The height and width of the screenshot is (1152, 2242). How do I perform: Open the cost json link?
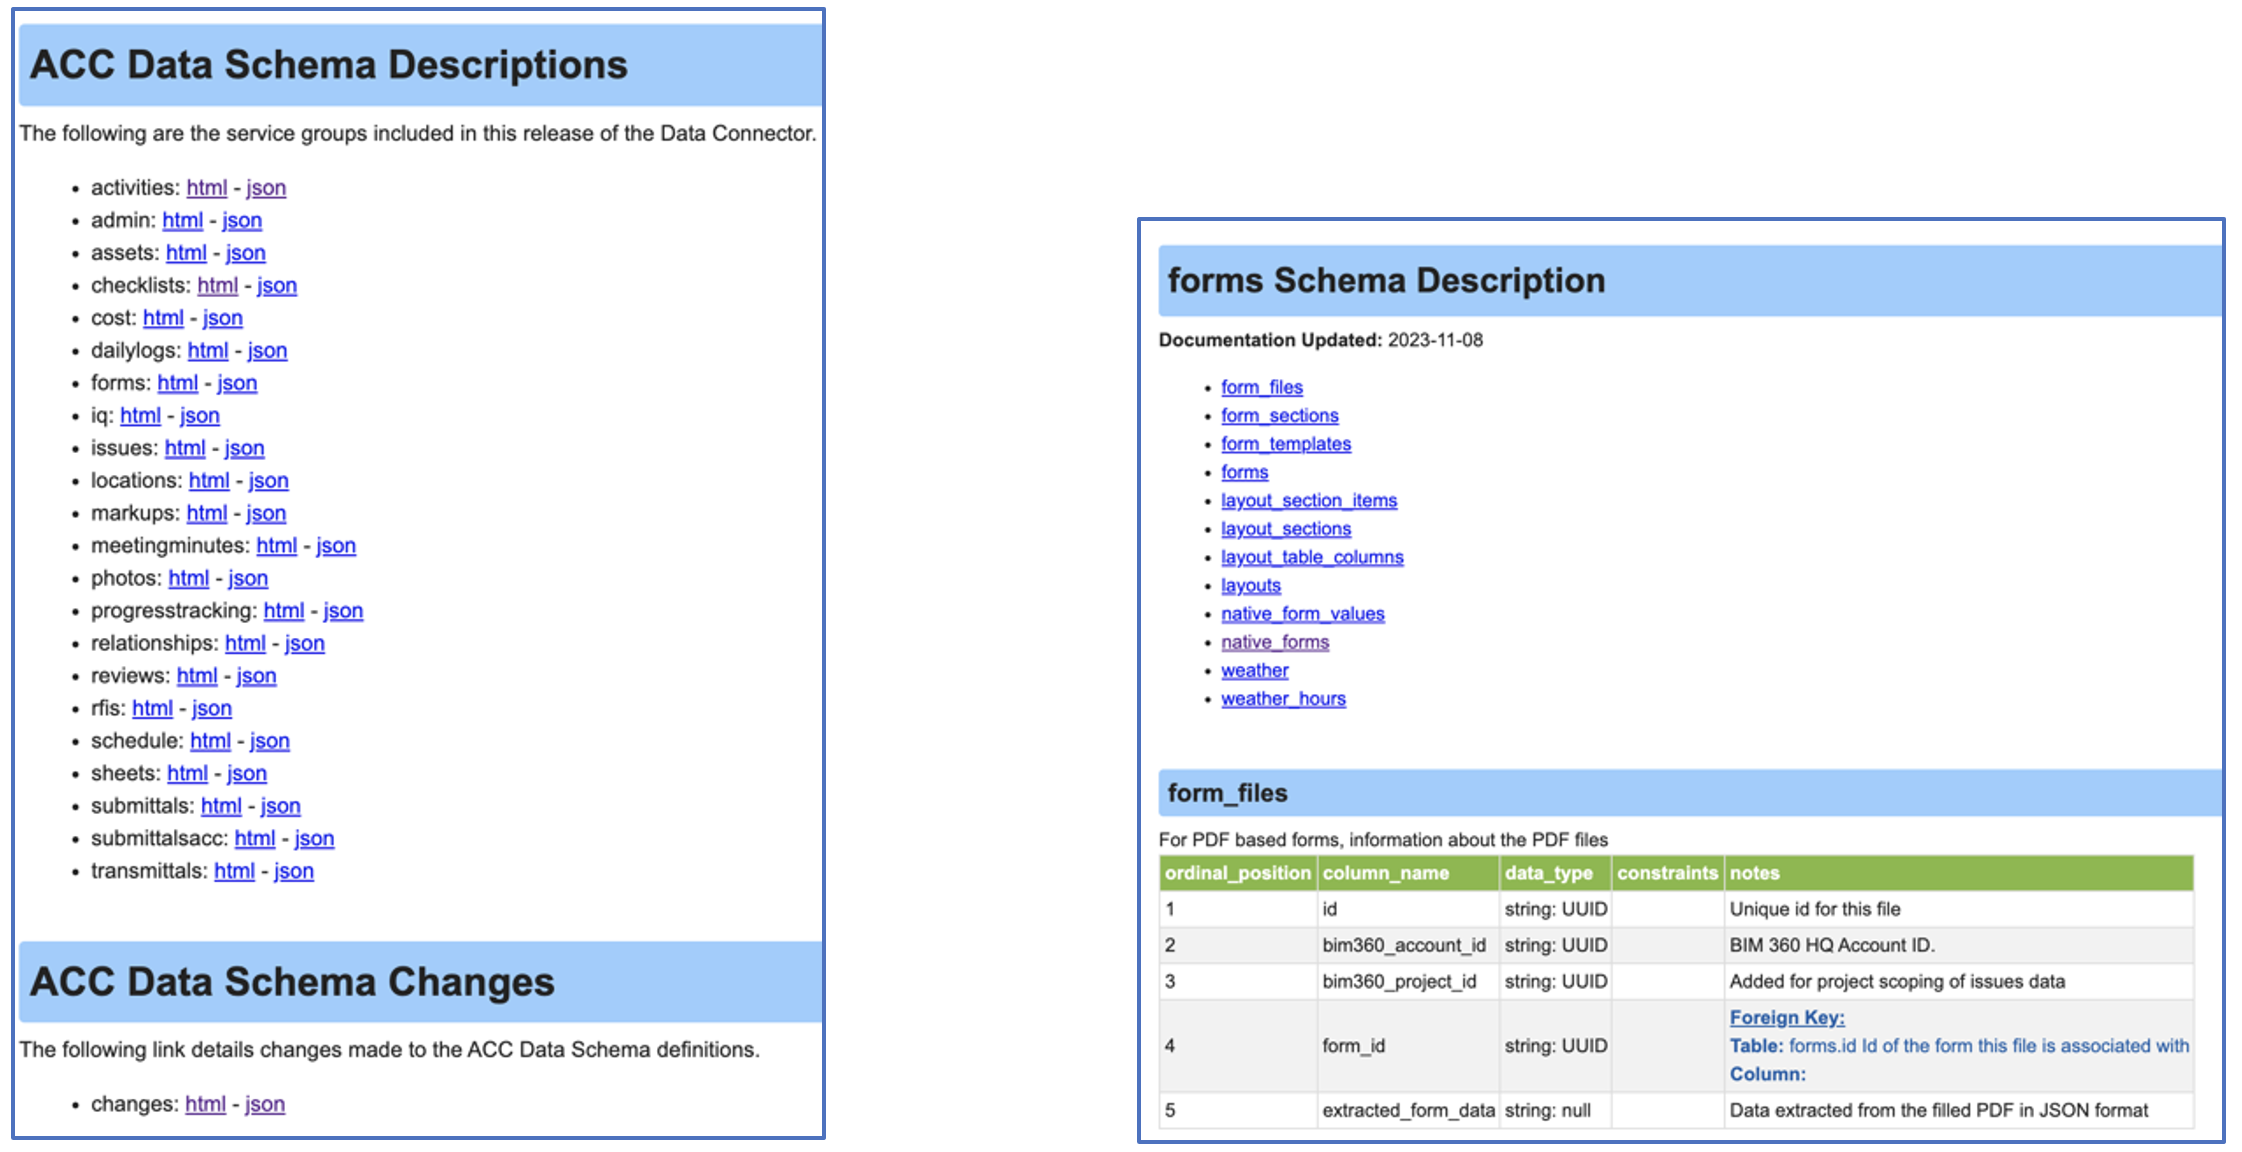(221, 317)
